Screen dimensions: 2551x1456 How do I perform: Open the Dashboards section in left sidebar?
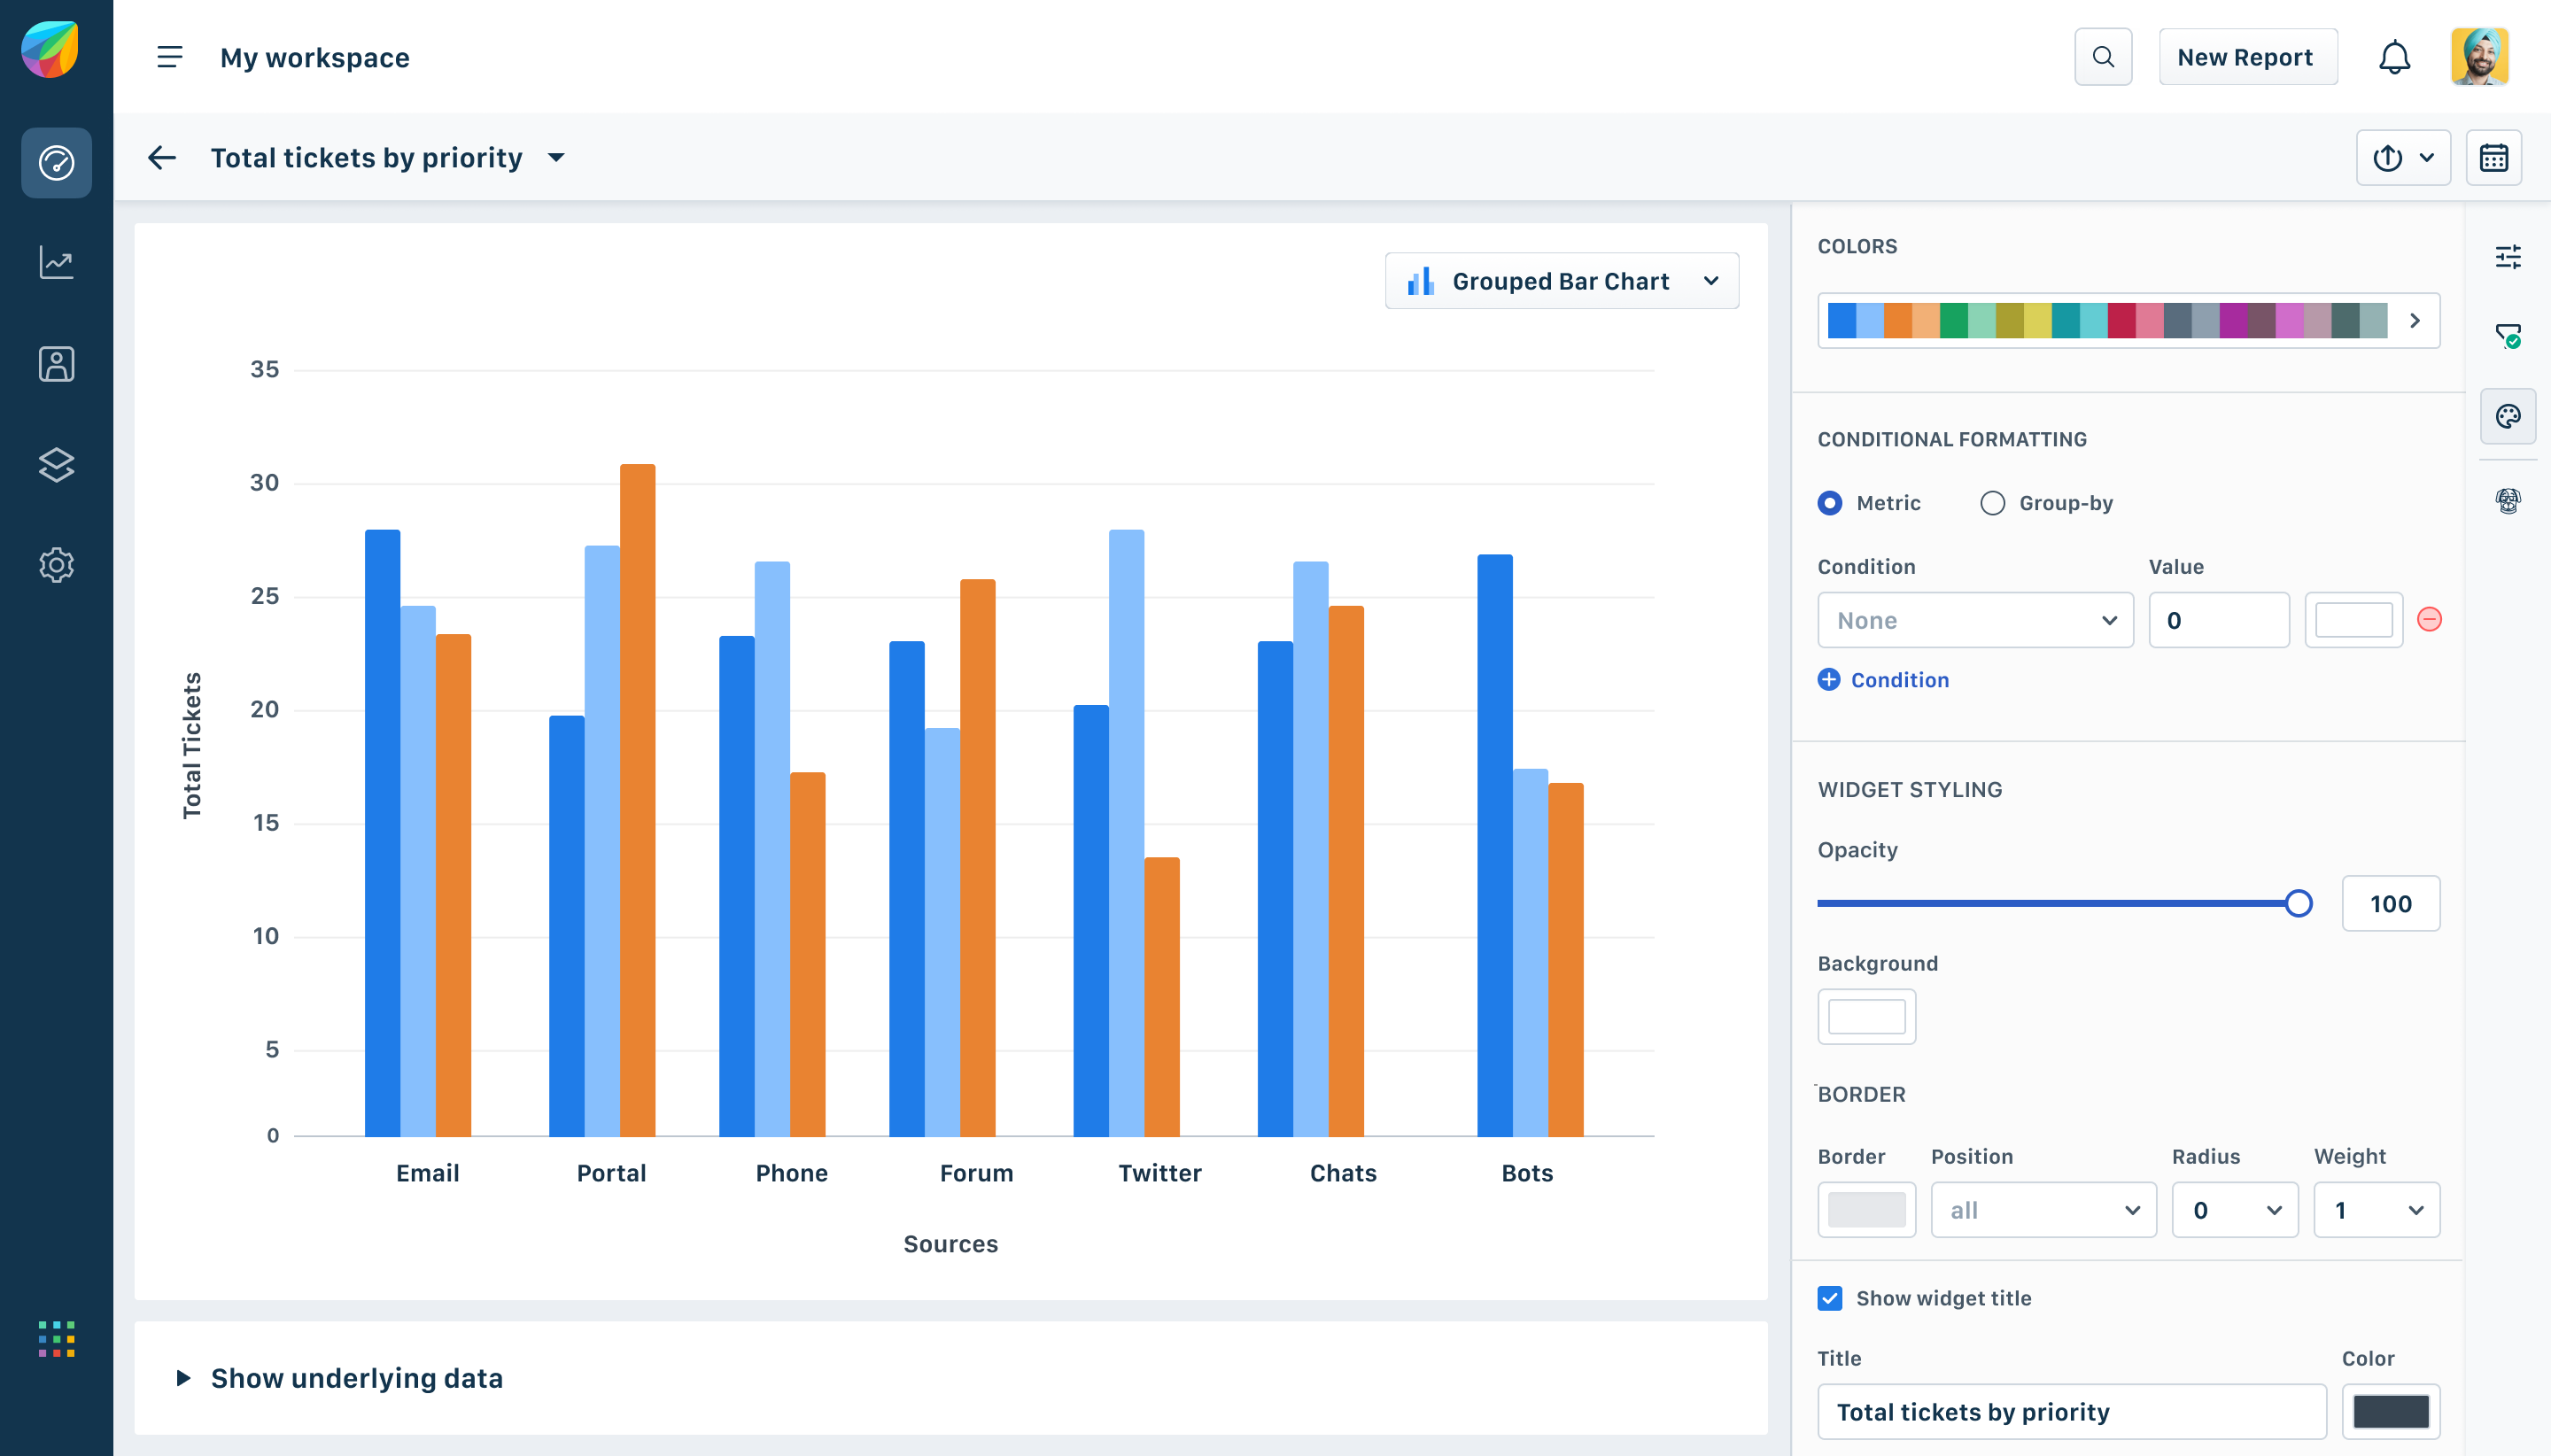[57, 162]
